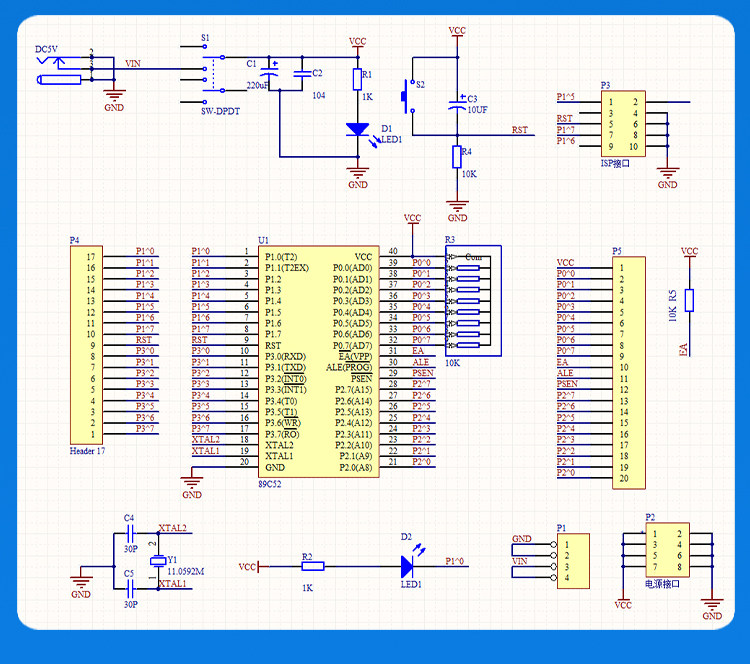The width and height of the screenshot is (750, 664).
Task: Select the Header 17 label
Action: tap(87, 451)
